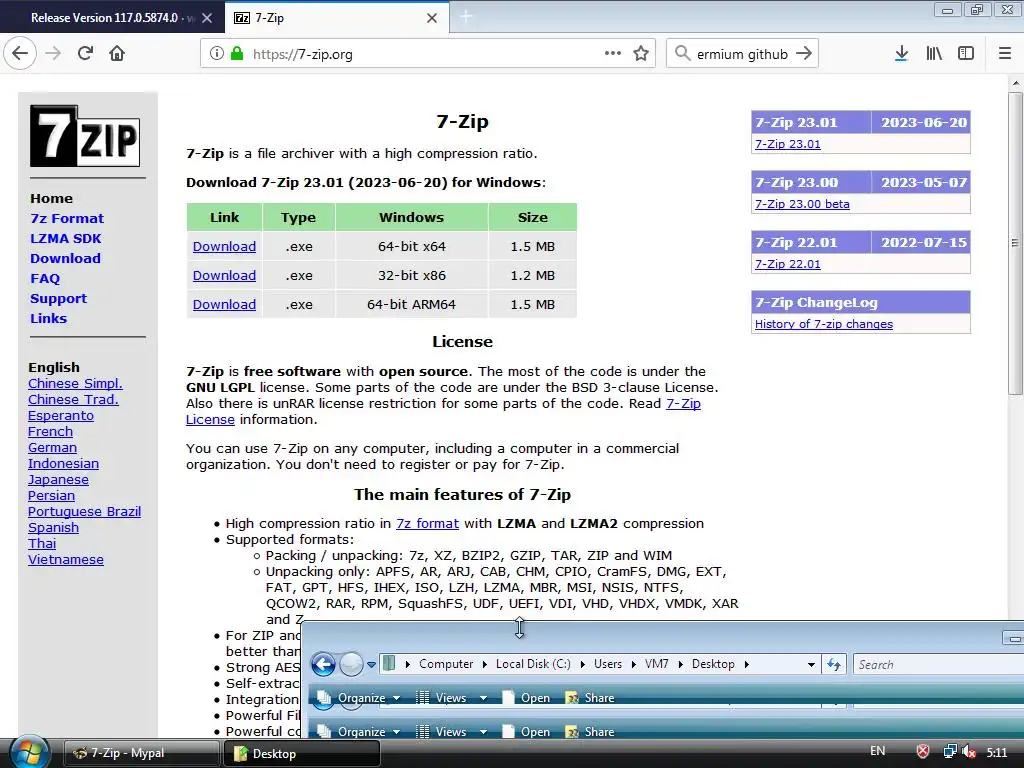Expand chevron after Users in address bar
The image size is (1024, 768).
pyautogui.click(x=633, y=664)
